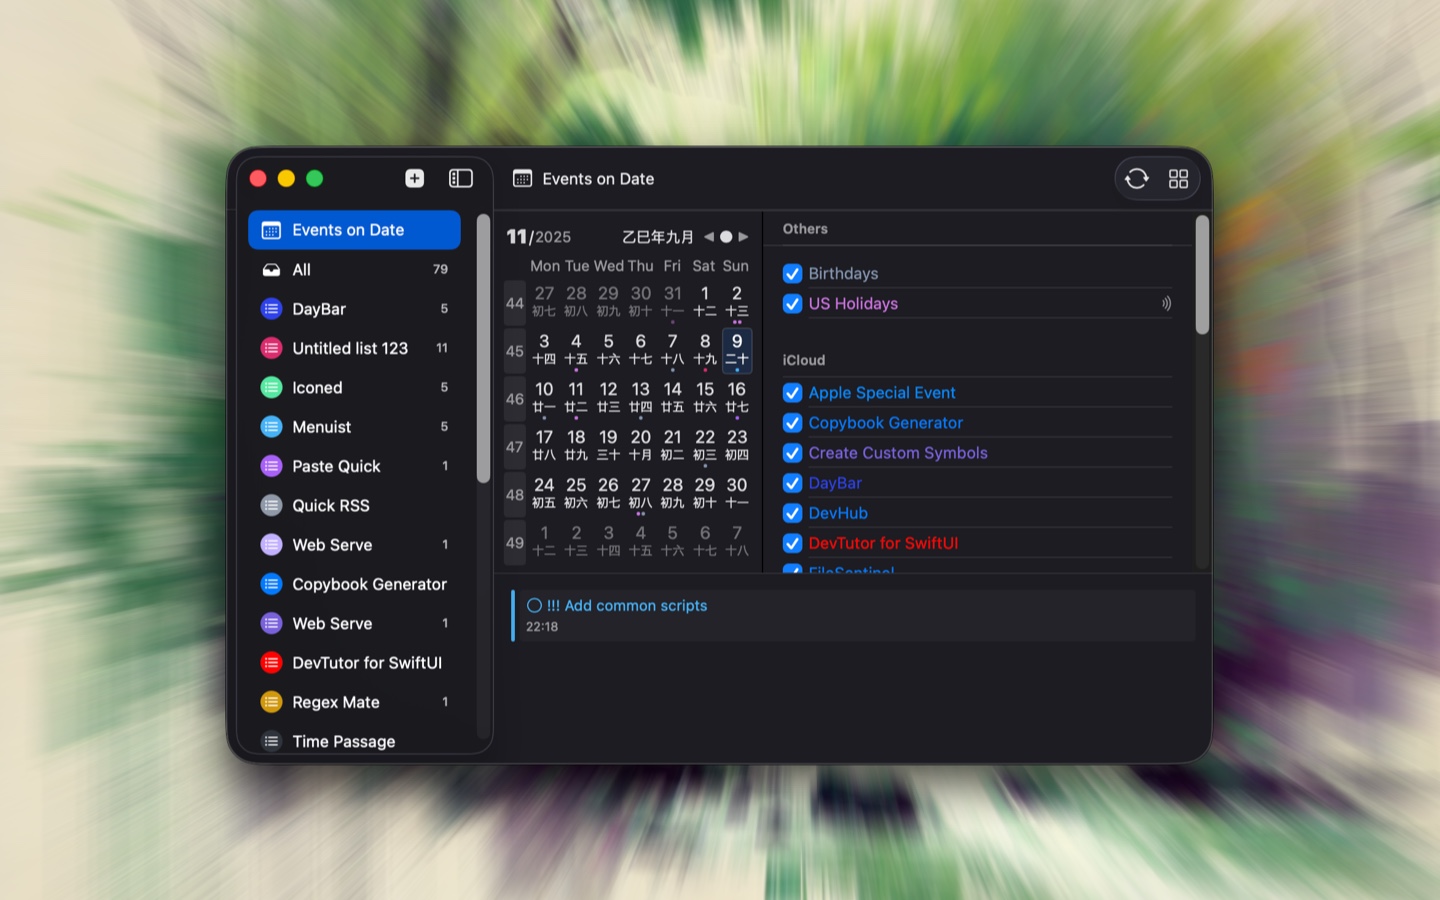Select November 22 in the calendar
This screenshot has height=900, width=1440.
pos(705,446)
